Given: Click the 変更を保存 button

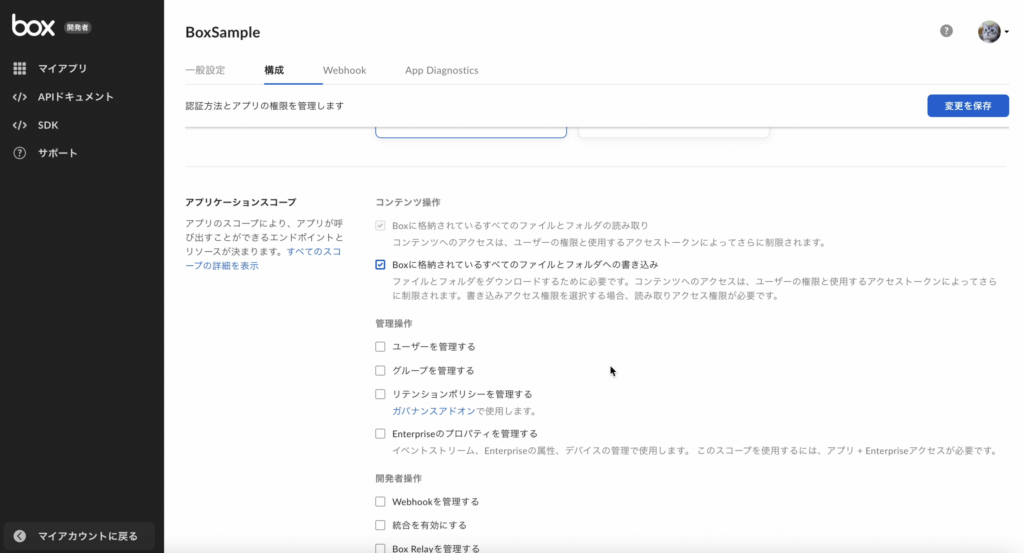Looking at the screenshot, I should pyautogui.click(x=968, y=106).
